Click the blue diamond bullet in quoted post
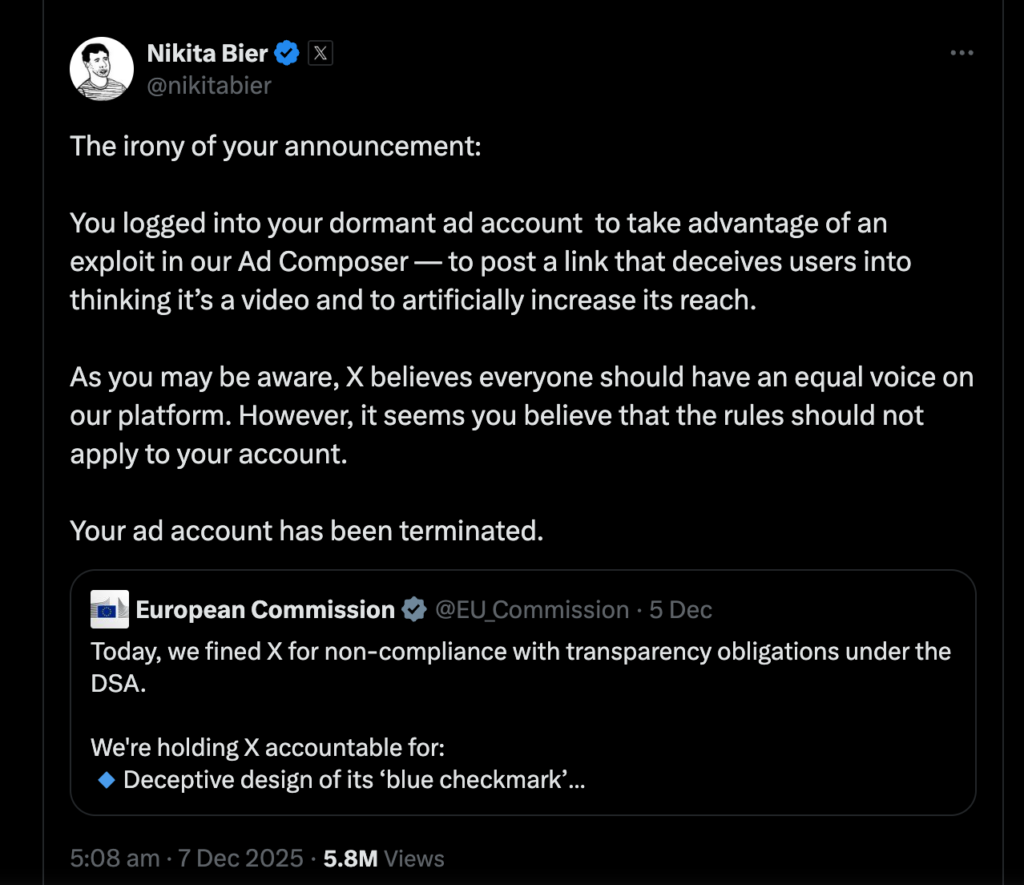The height and width of the screenshot is (885, 1024). 107,780
